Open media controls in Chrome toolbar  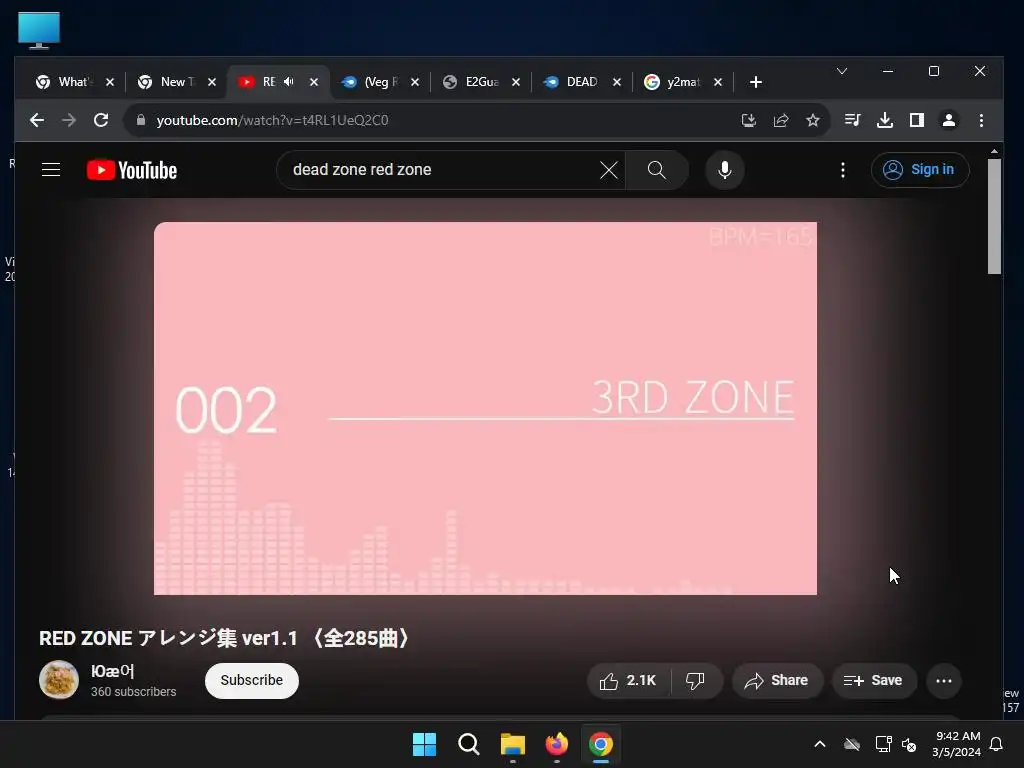pyautogui.click(x=852, y=120)
